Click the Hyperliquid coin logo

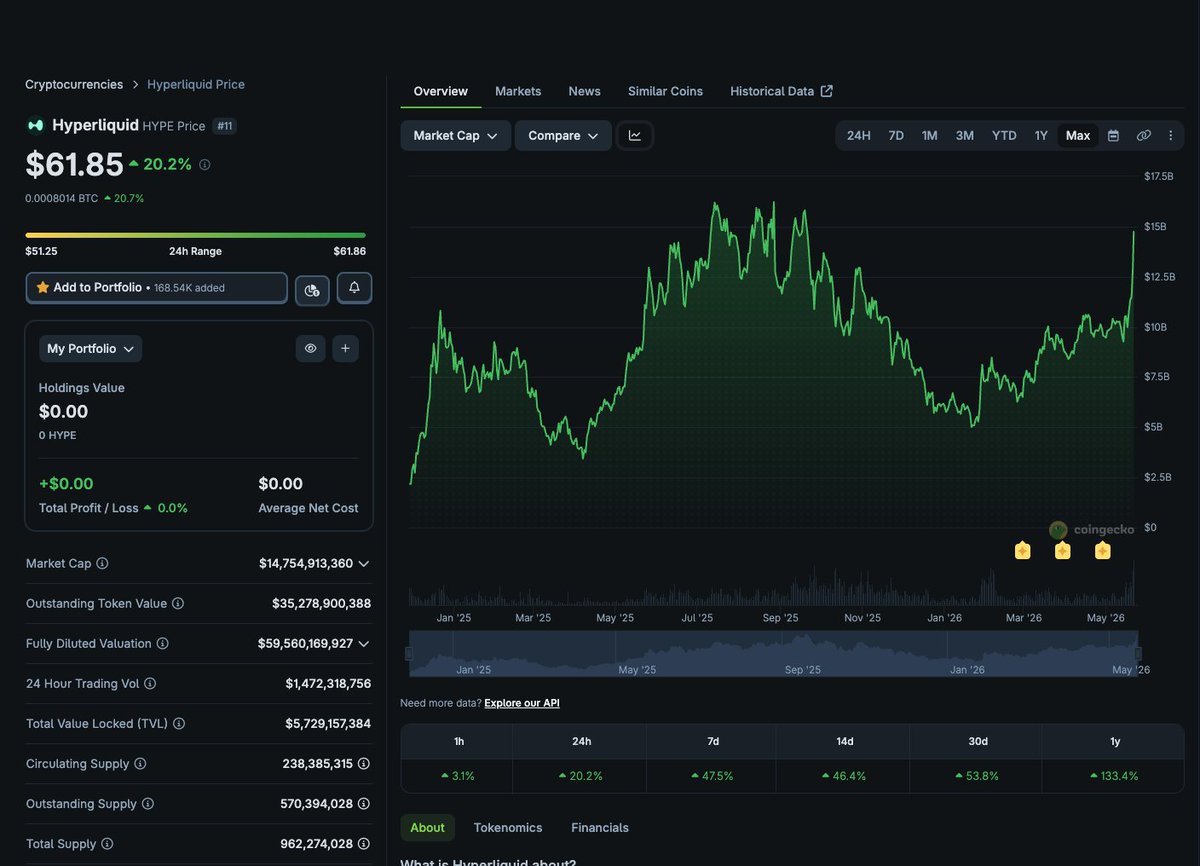[36, 126]
